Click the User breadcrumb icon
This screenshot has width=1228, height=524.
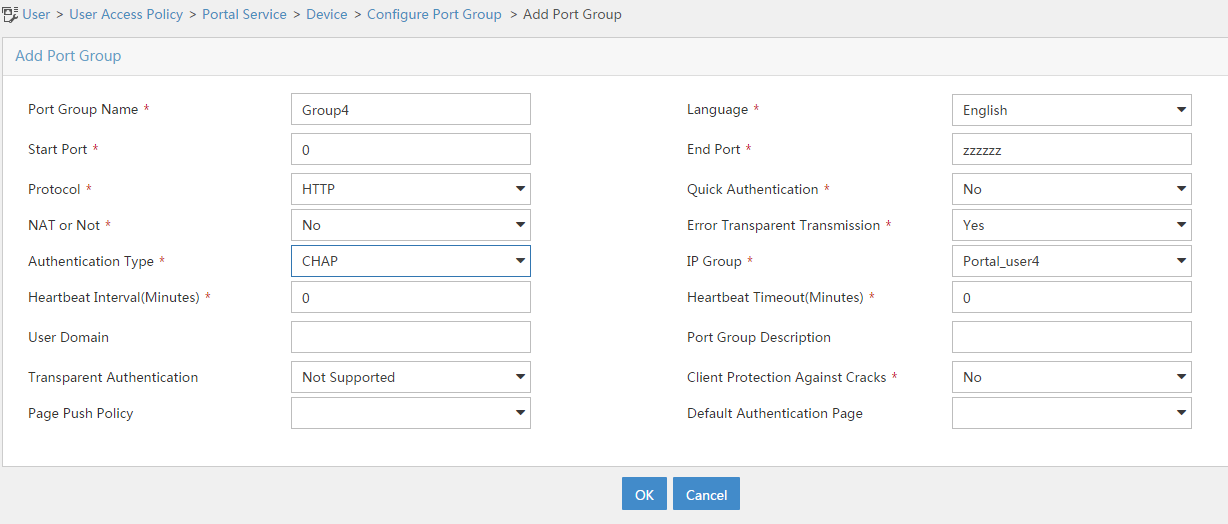11,15
